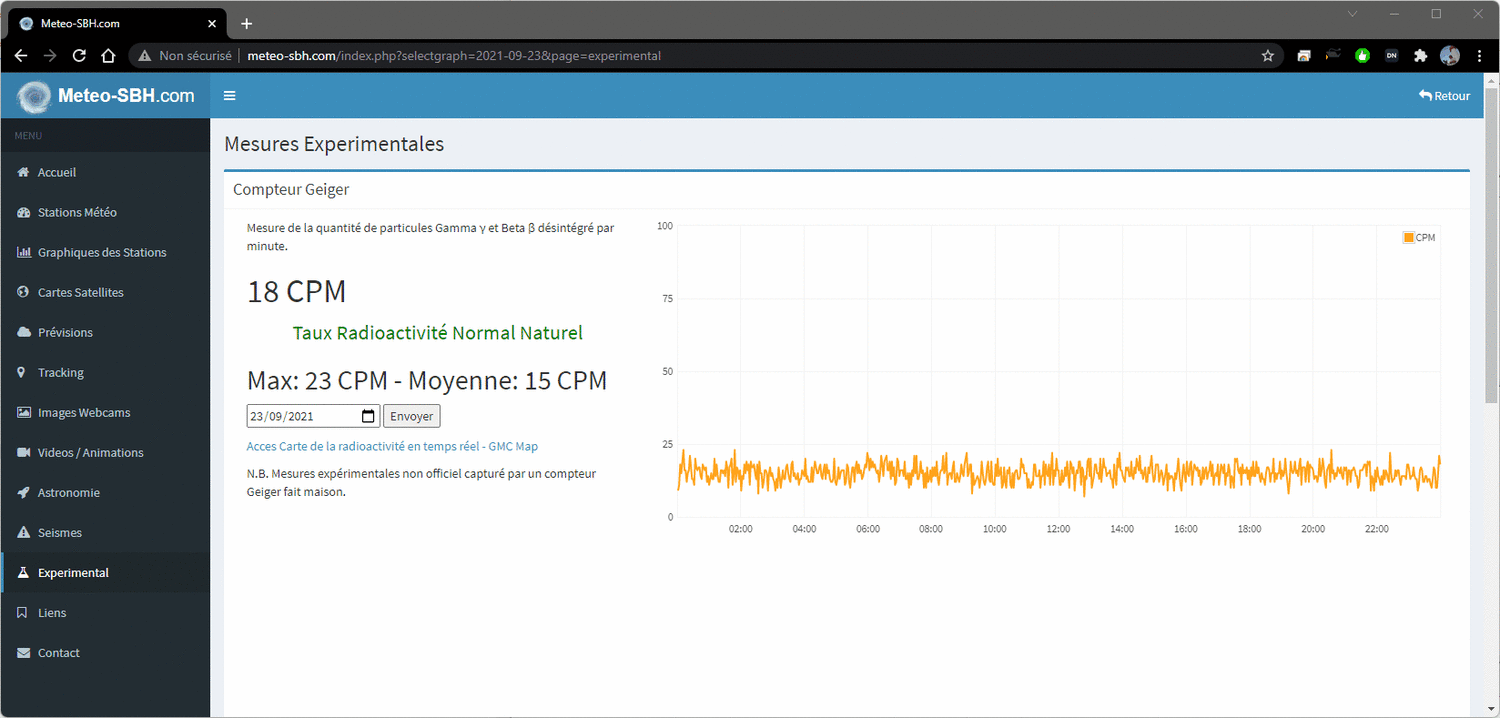Screen dimensions: 1500x718
Task: Open the GMC Map radioactivity link
Action: [x=392, y=447]
